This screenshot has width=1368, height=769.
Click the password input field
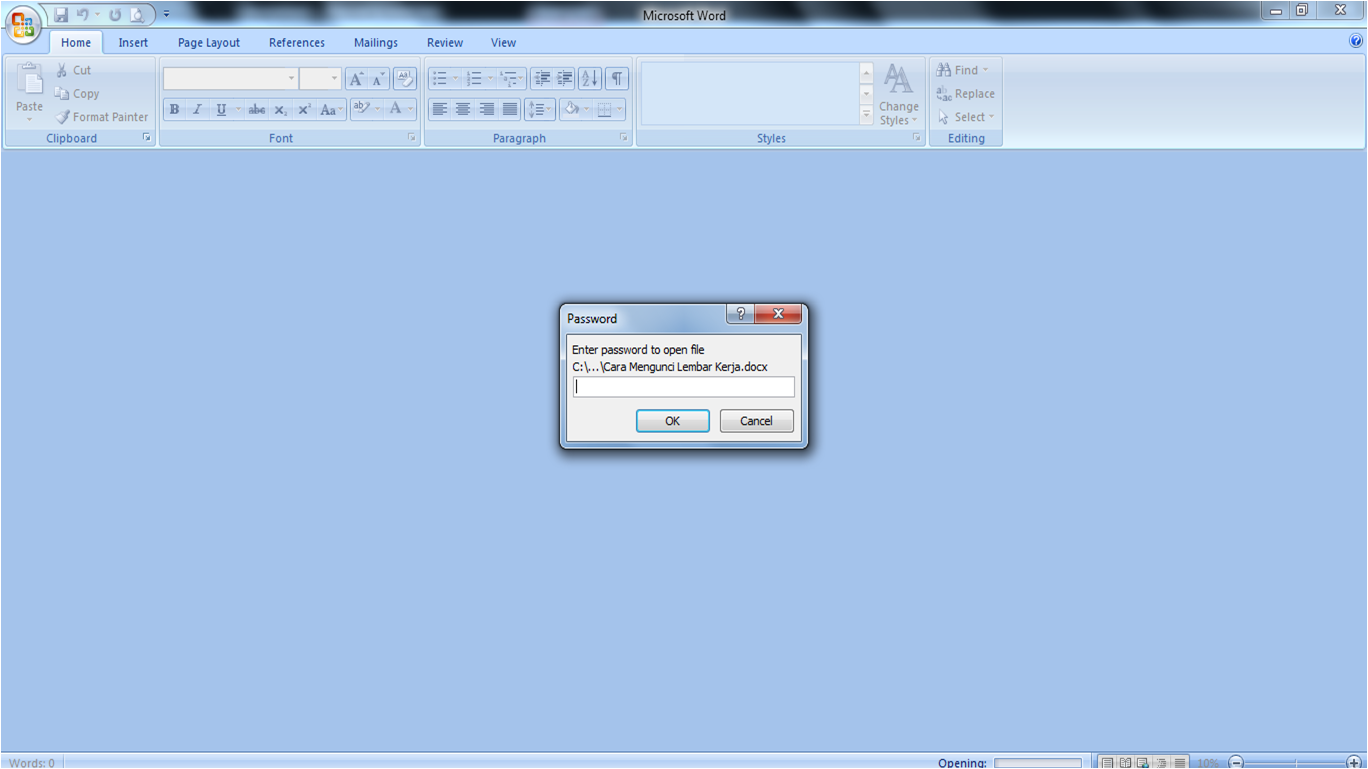(684, 387)
